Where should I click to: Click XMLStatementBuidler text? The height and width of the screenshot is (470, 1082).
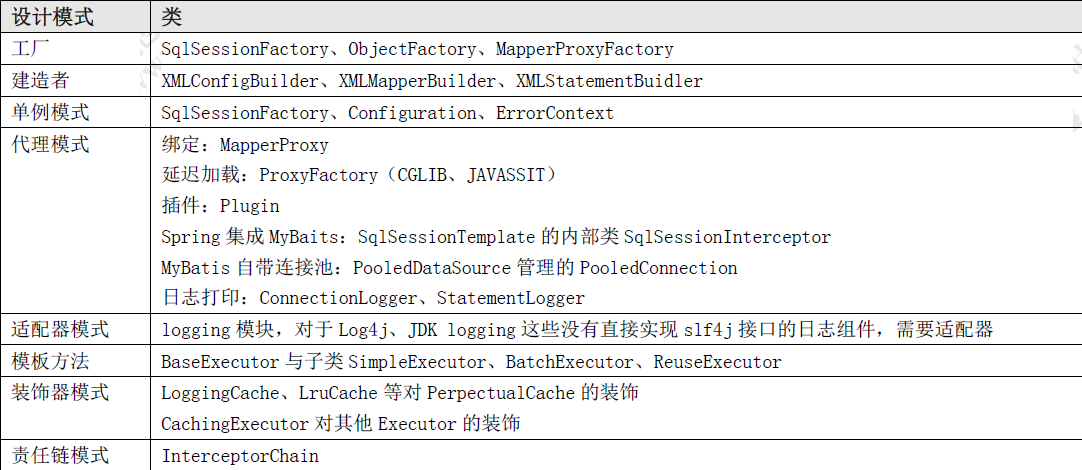click(609, 81)
